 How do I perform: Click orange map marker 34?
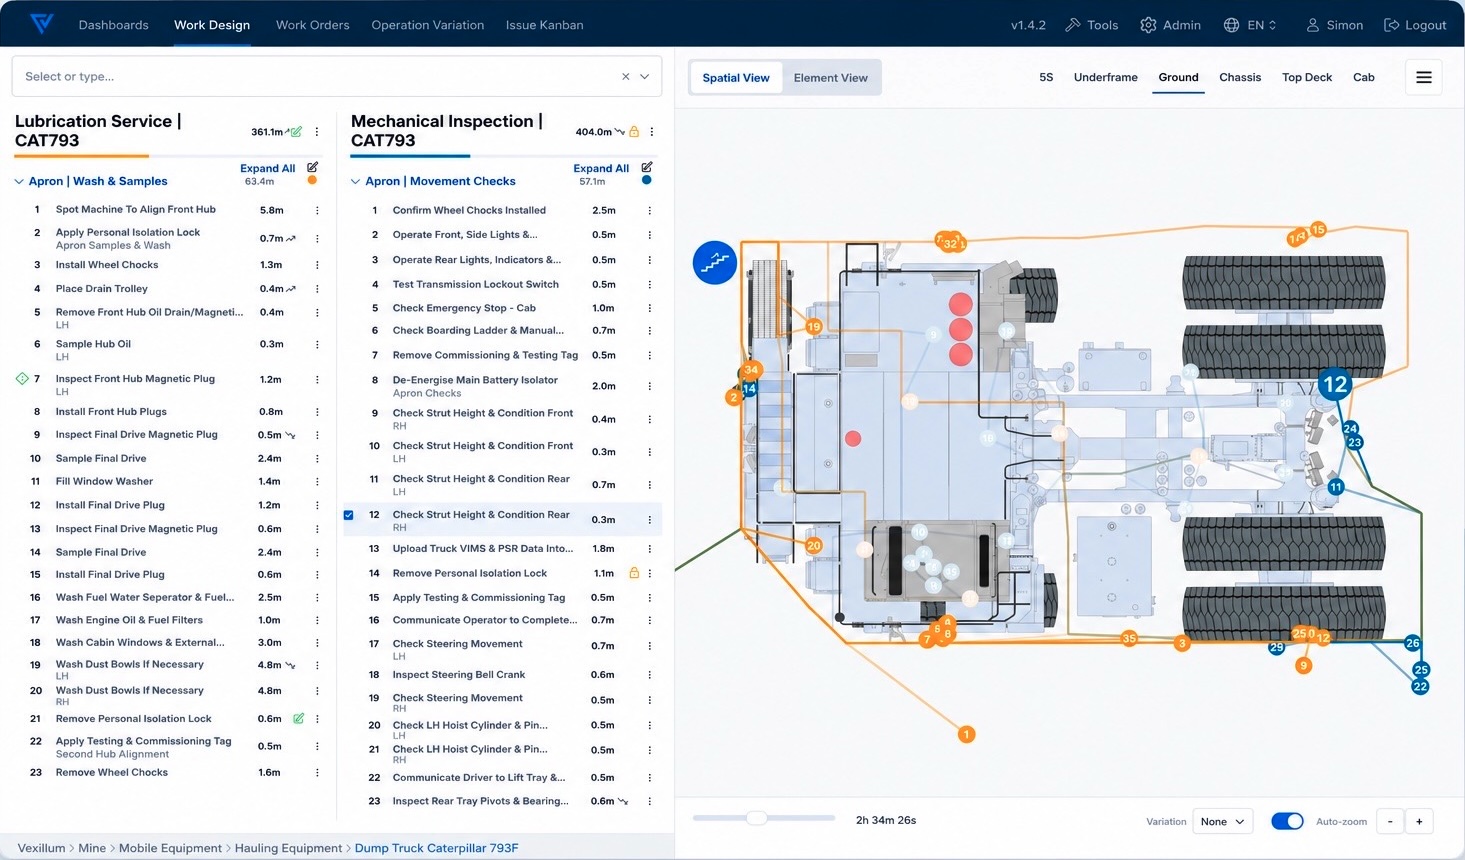click(751, 370)
